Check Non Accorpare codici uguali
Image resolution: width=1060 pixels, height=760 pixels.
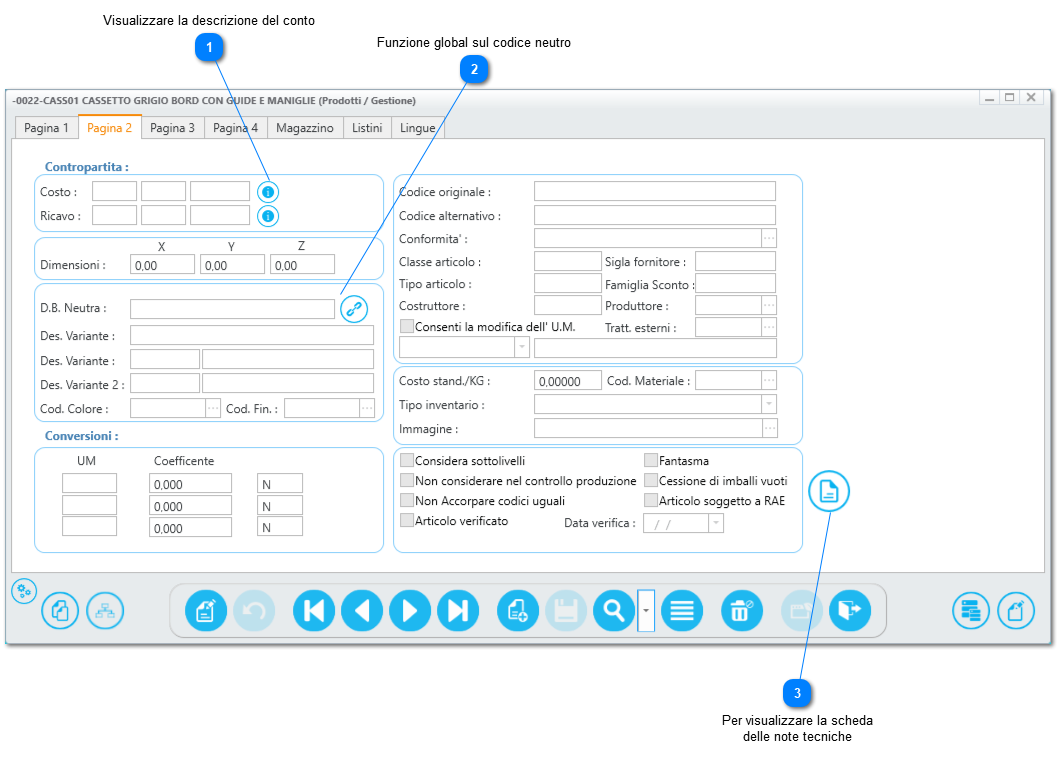pos(407,500)
